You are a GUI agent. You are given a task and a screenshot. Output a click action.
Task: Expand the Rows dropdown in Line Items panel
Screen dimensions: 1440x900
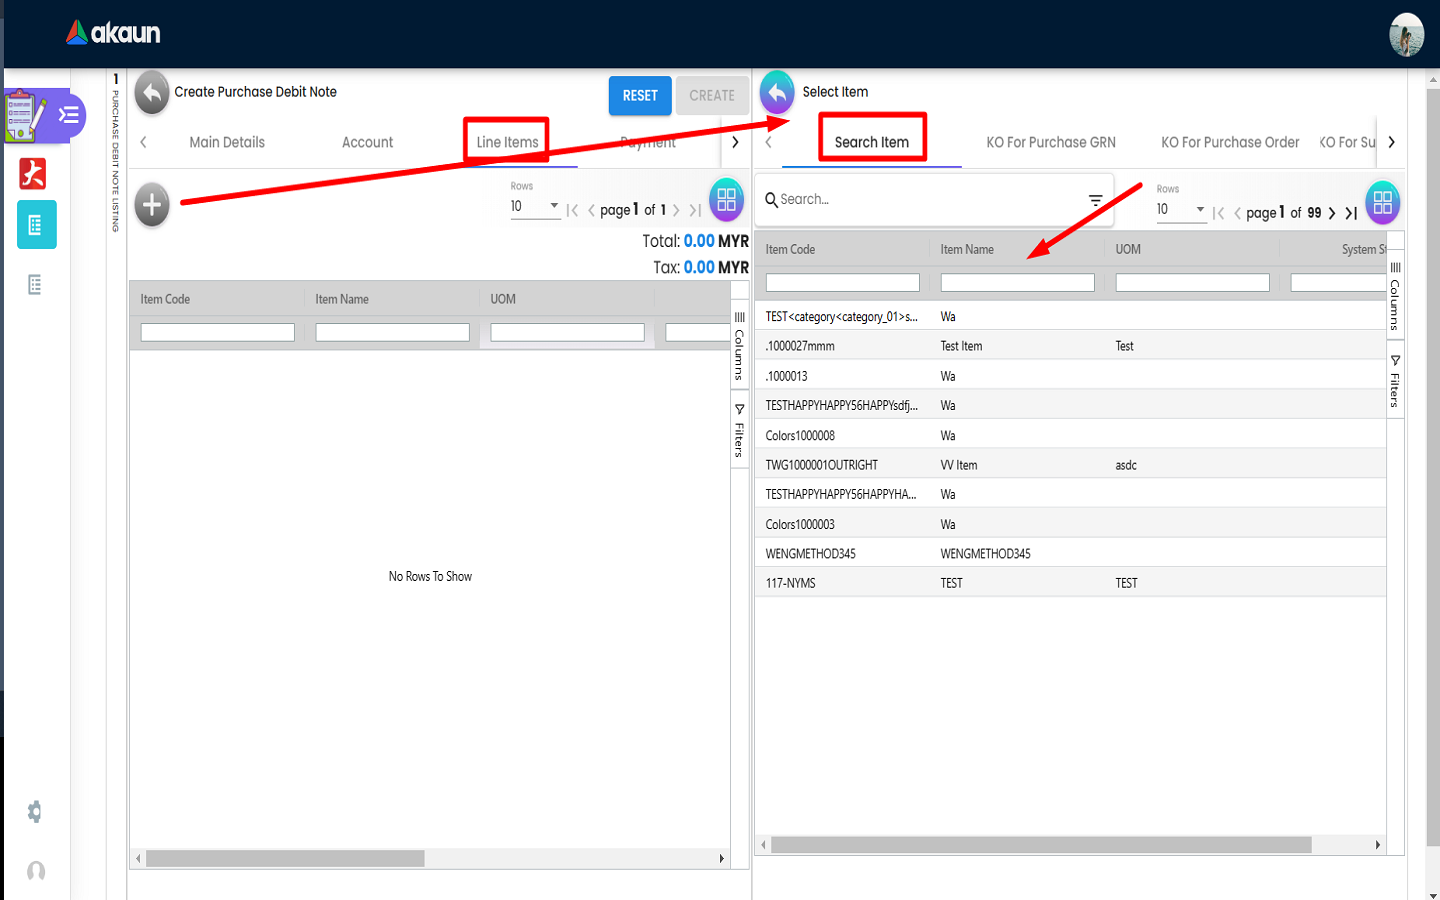[x=535, y=207]
